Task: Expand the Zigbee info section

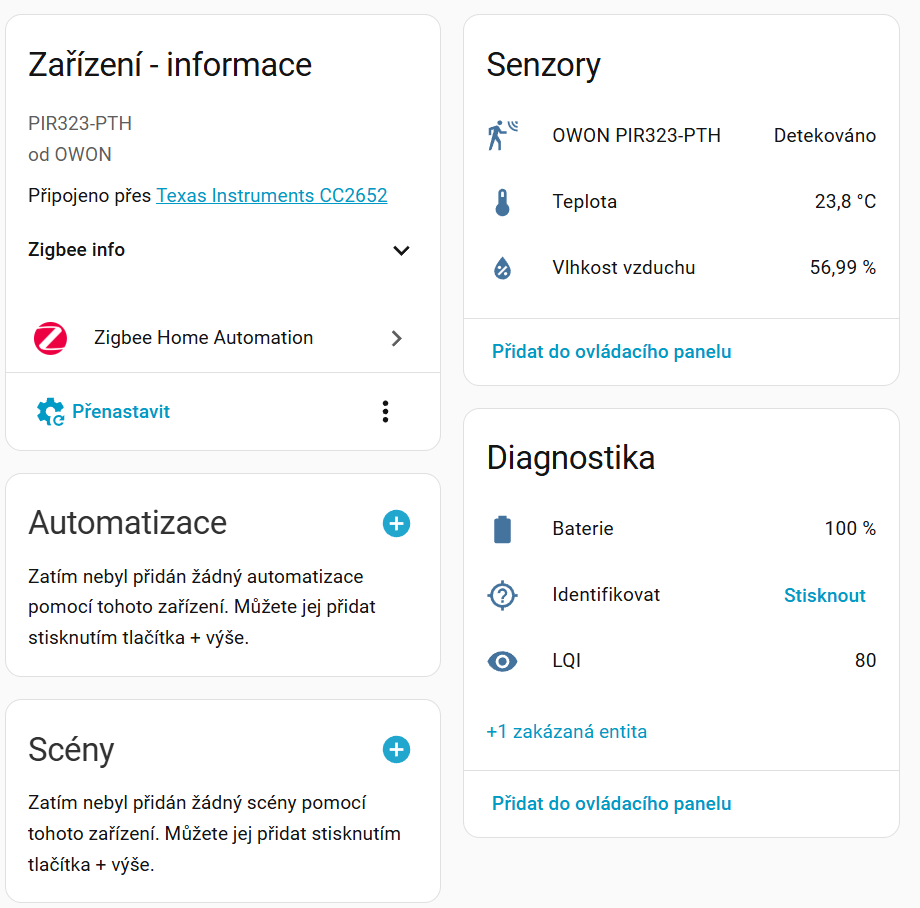Action: (x=401, y=250)
